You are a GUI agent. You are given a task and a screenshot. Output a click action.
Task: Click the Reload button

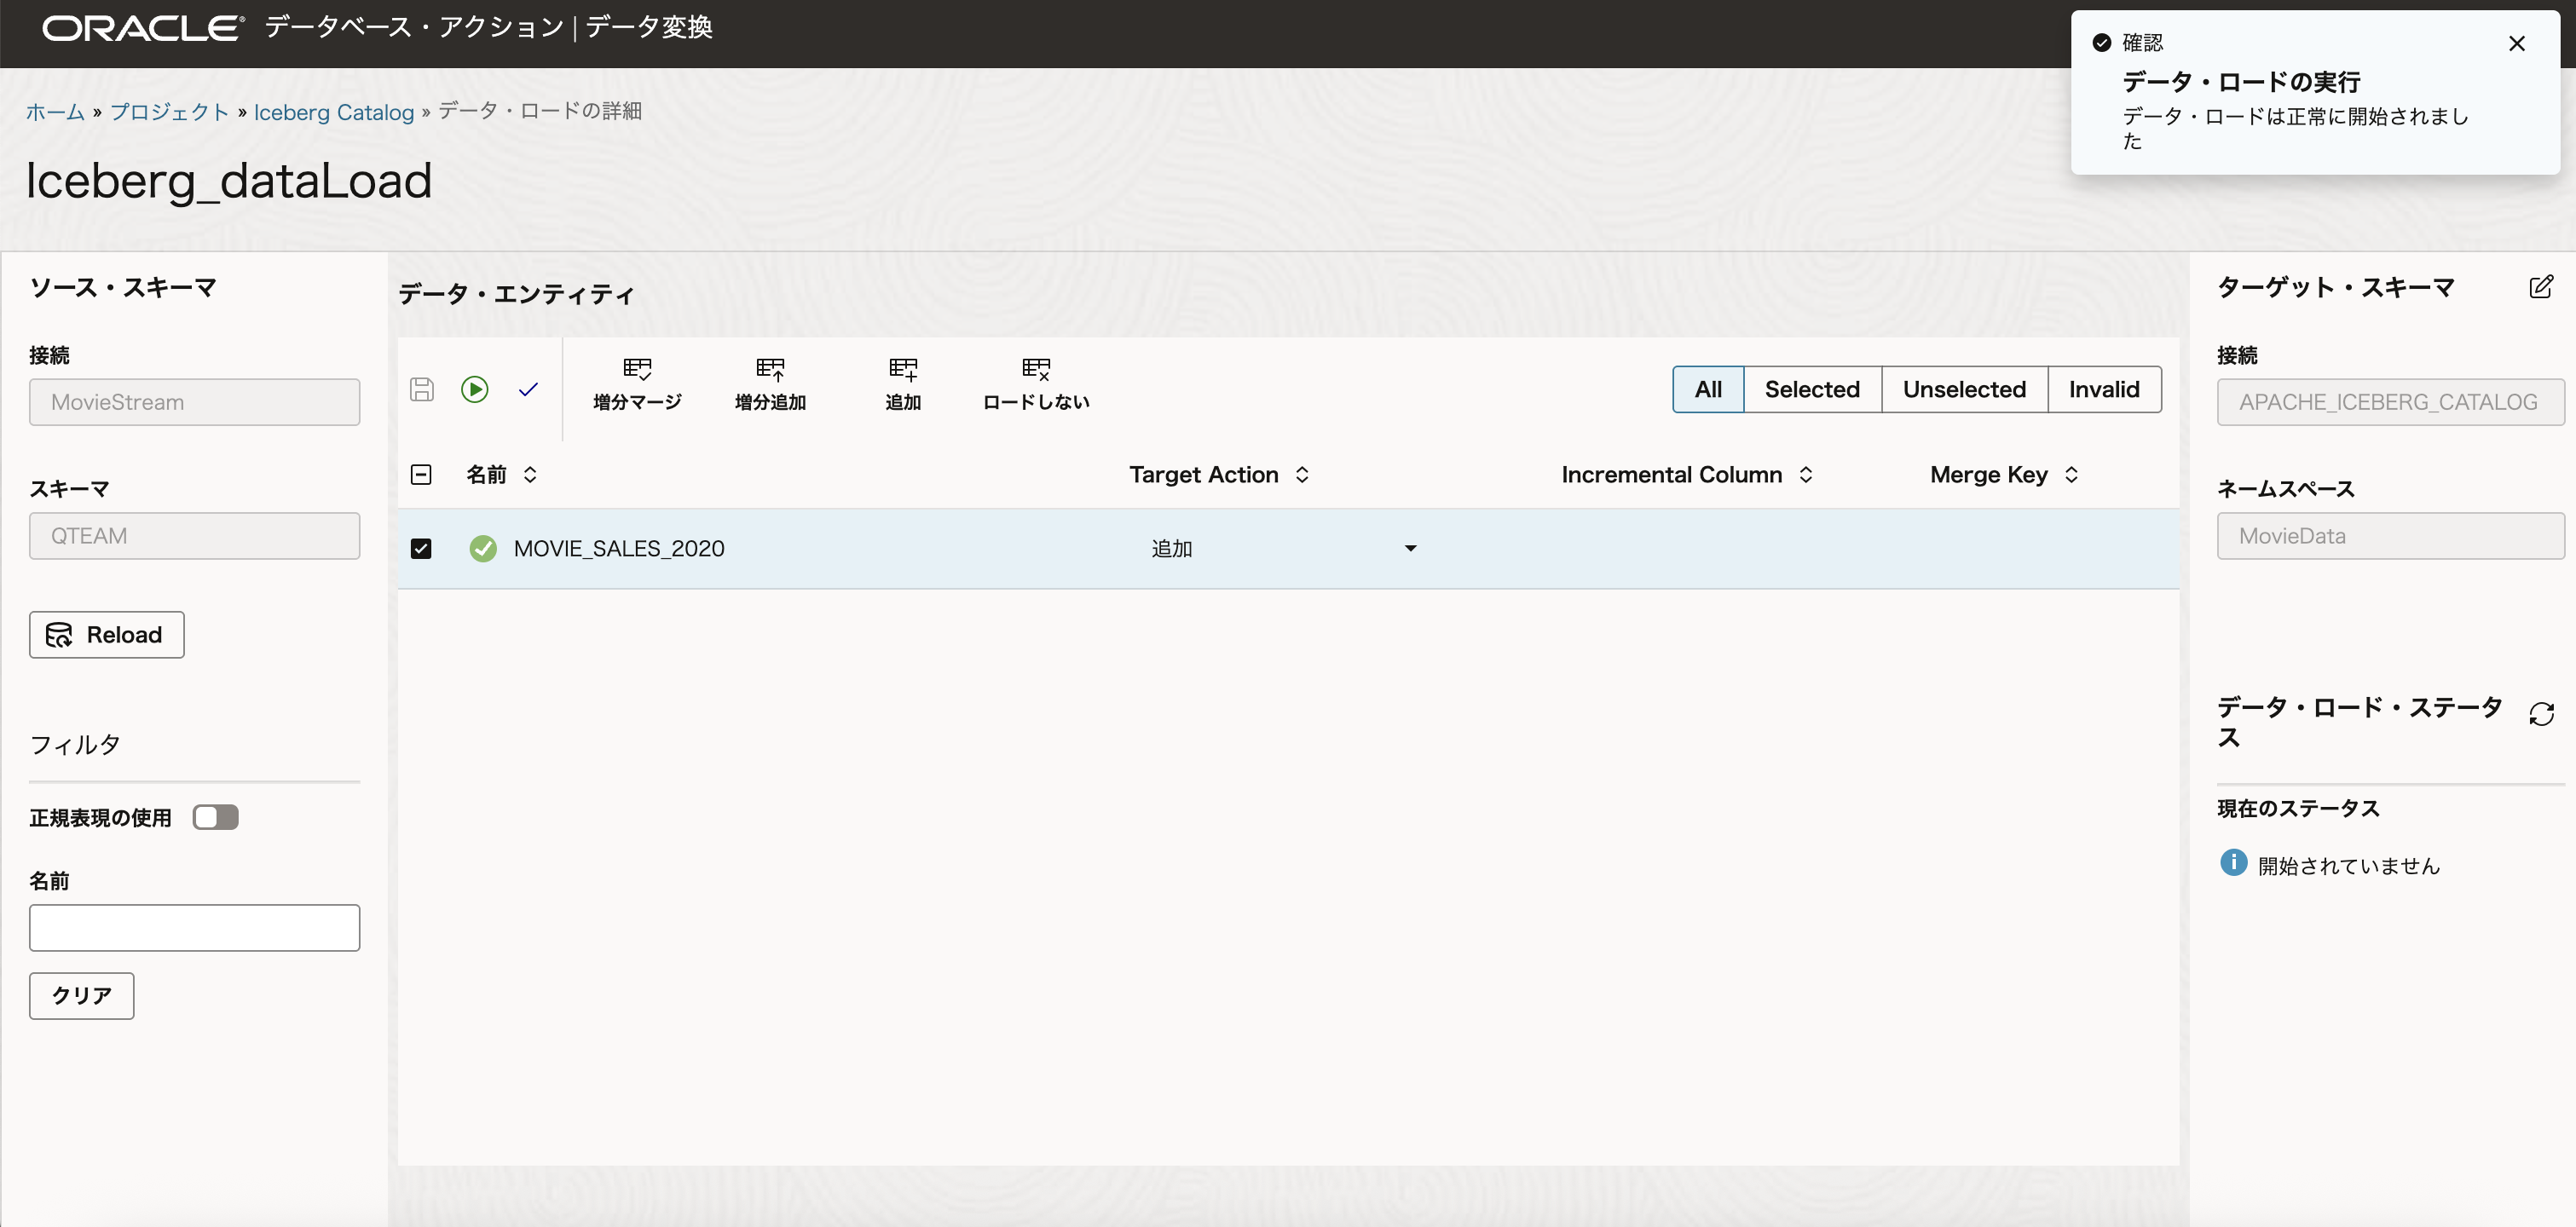pyautogui.click(x=107, y=635)
